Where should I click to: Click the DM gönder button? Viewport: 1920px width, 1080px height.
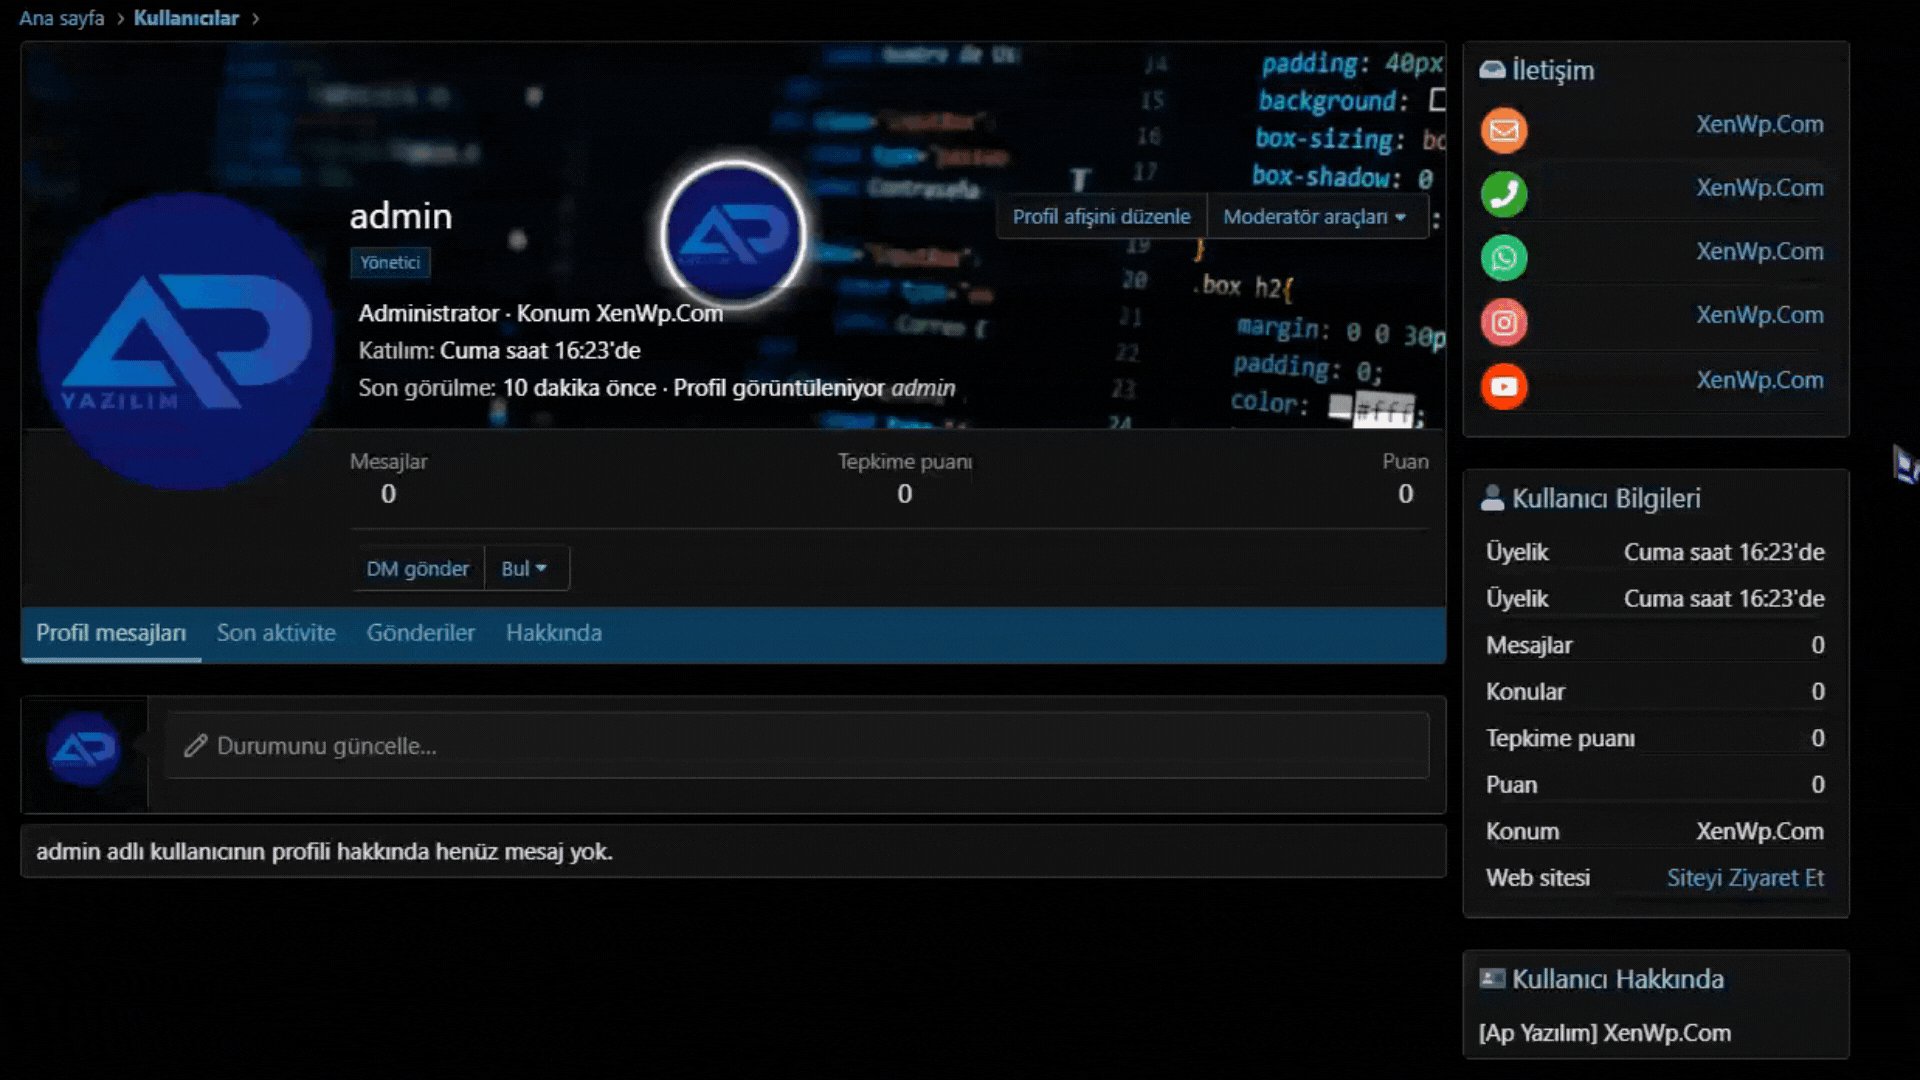coord(417,569)
